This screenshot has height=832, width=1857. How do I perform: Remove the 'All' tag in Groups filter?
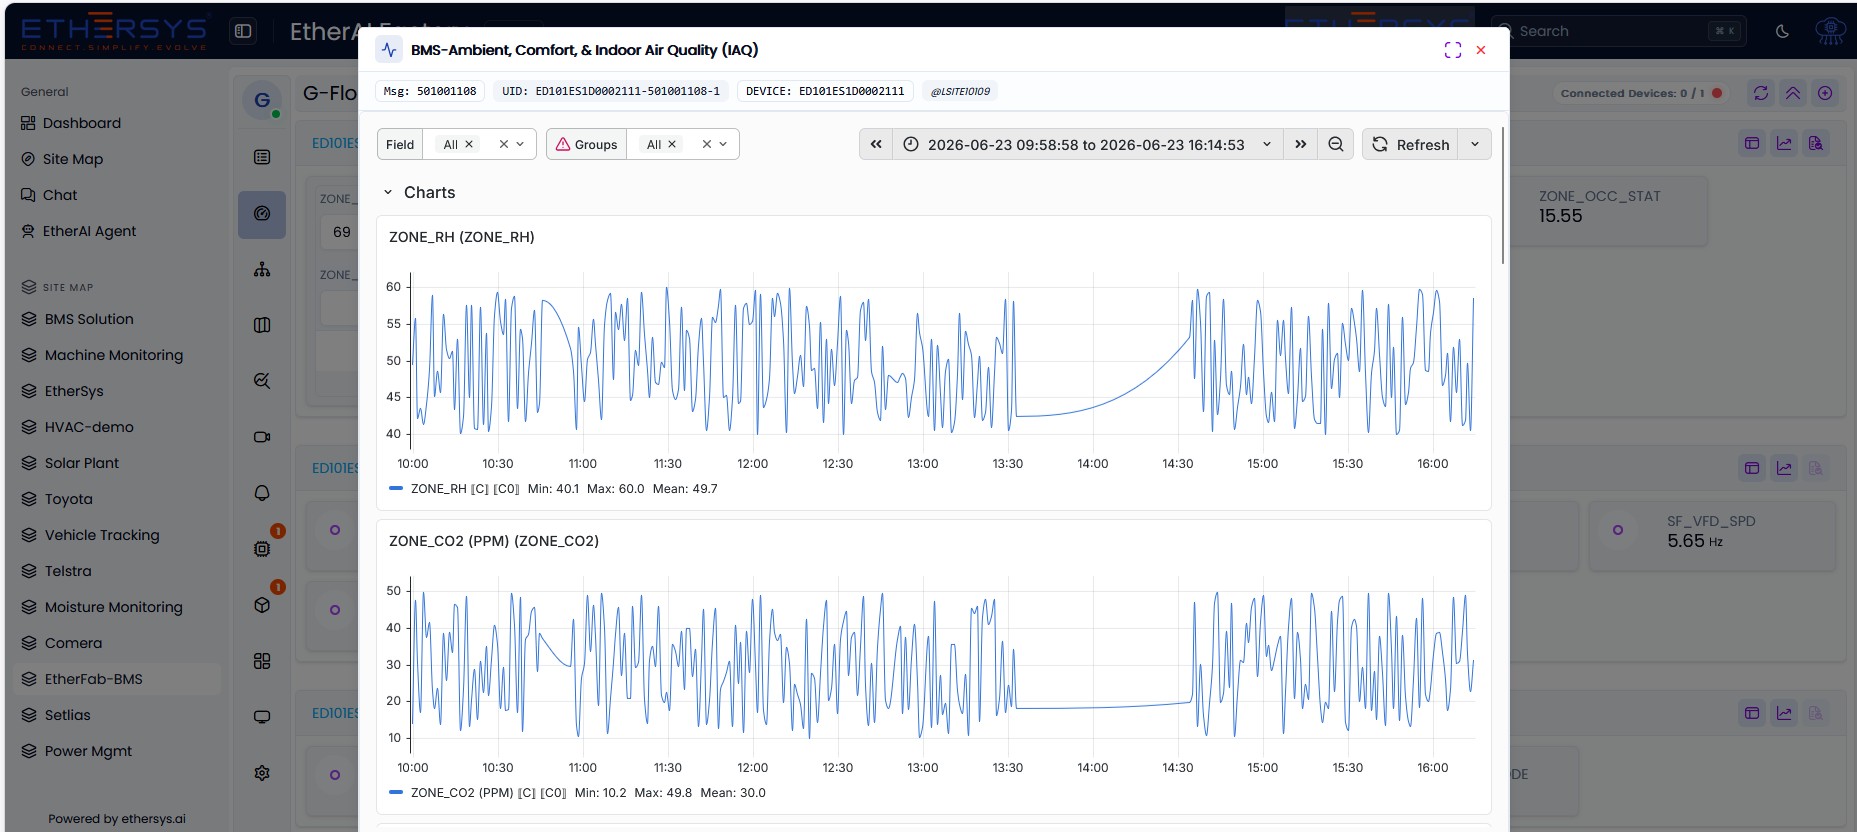(x=672, y=144)
